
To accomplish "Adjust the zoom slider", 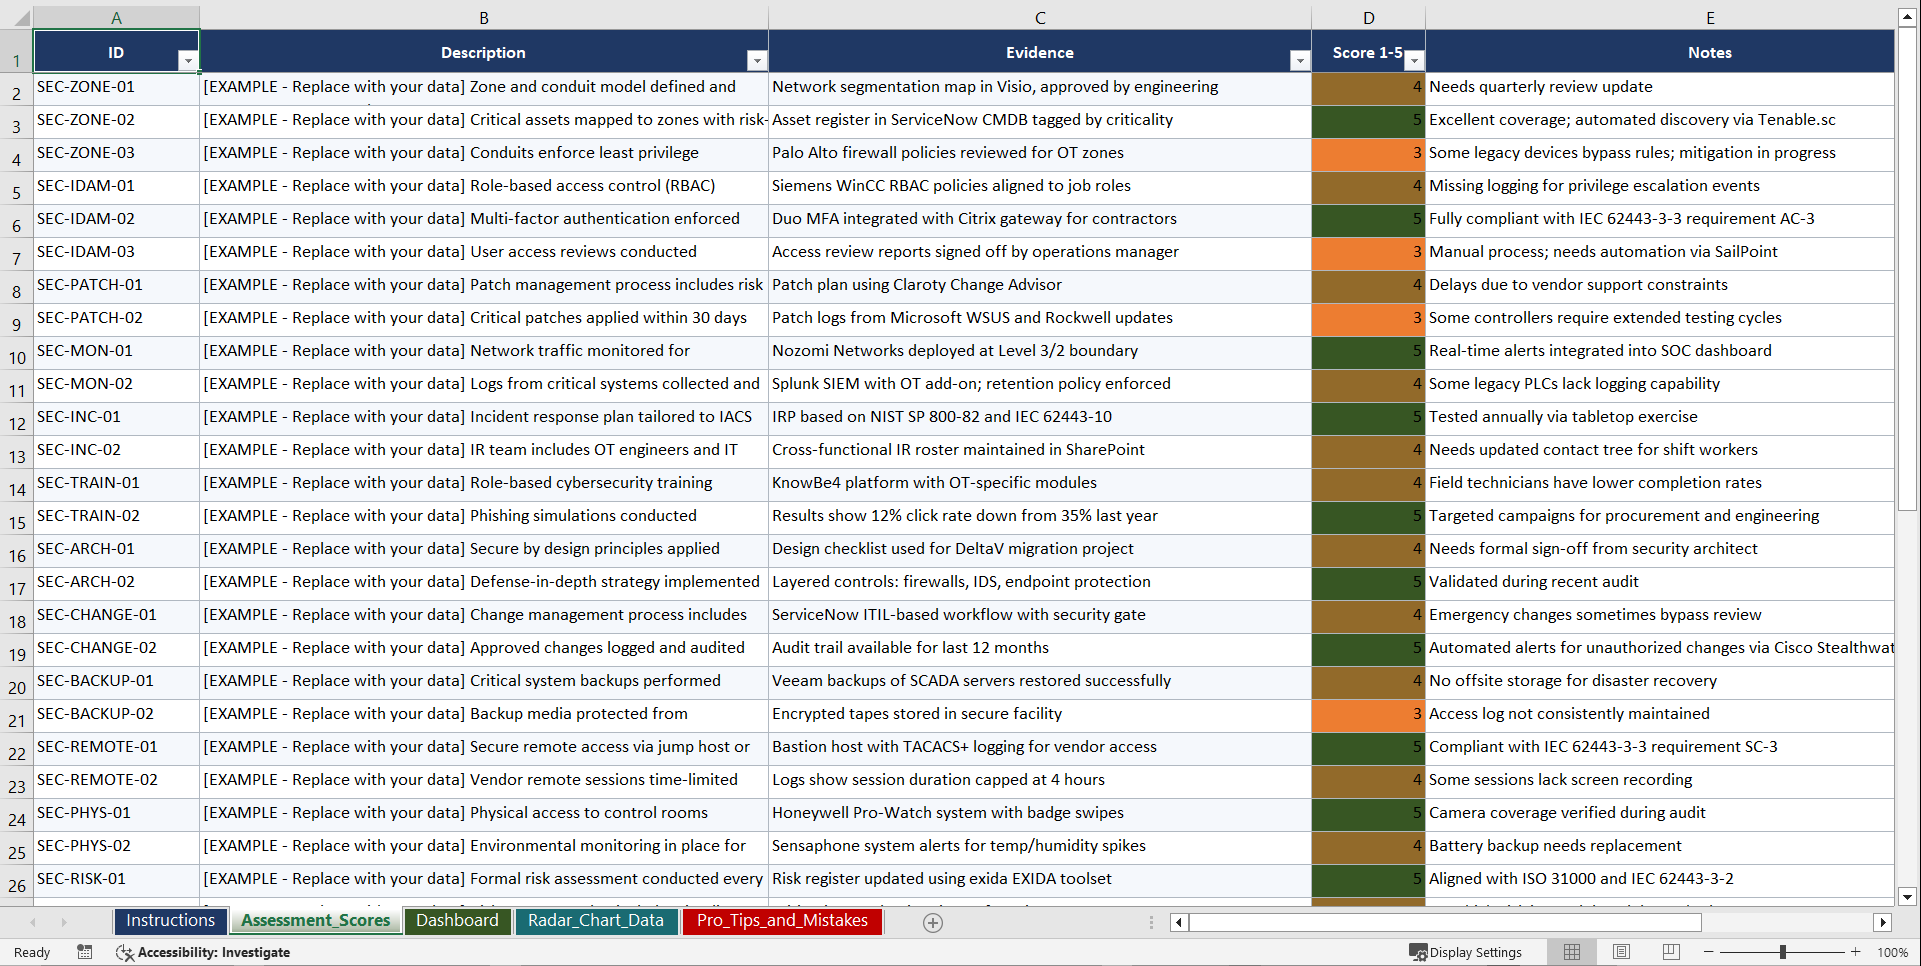I will [x=1785, y=952].
